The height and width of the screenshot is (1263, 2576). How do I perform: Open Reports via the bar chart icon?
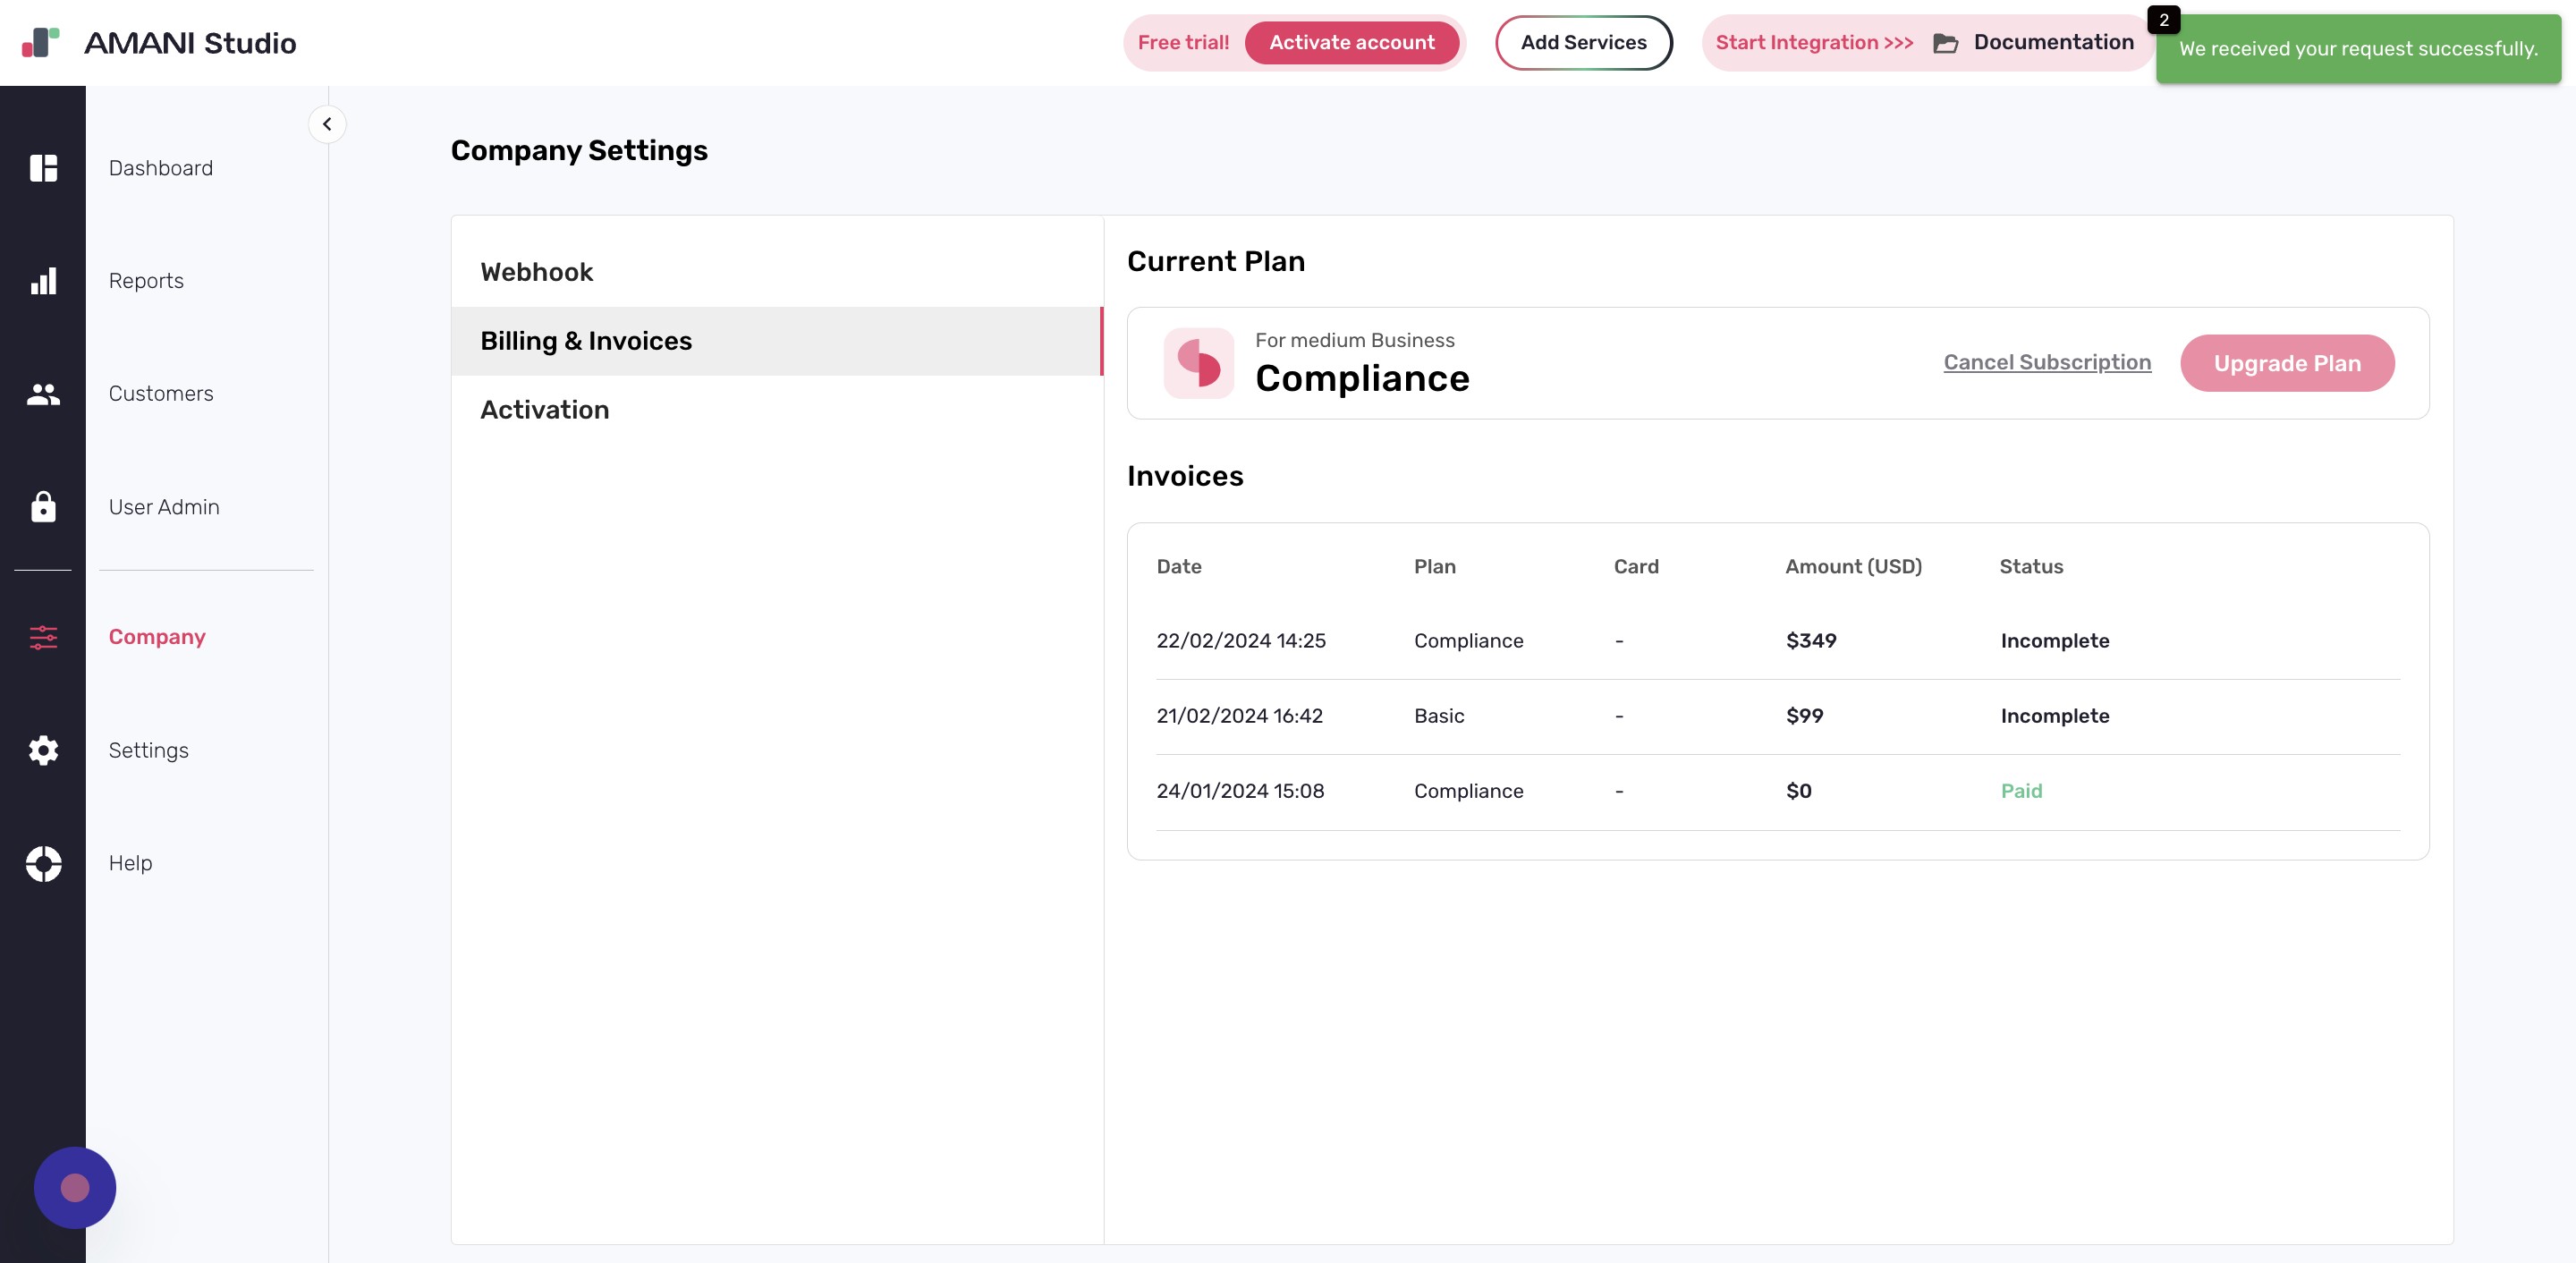43,281
